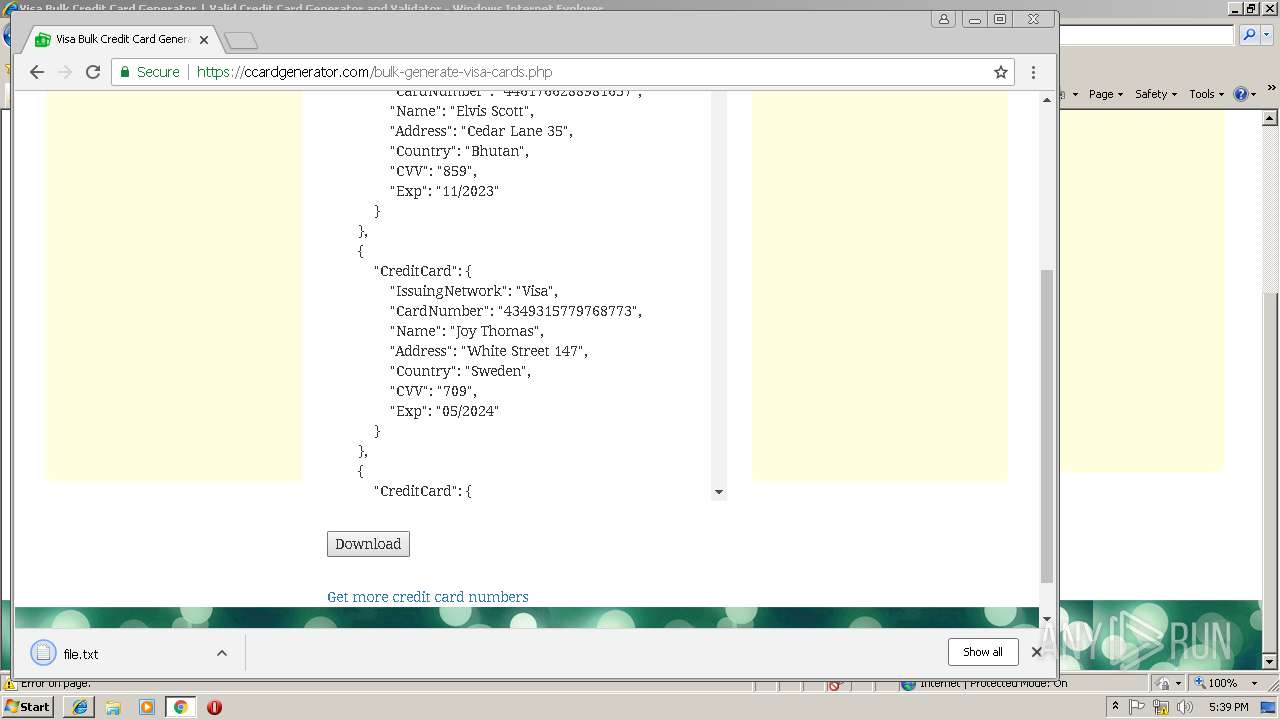
Task: Click the Internet Explorer search box
Action: [1146, 35]
